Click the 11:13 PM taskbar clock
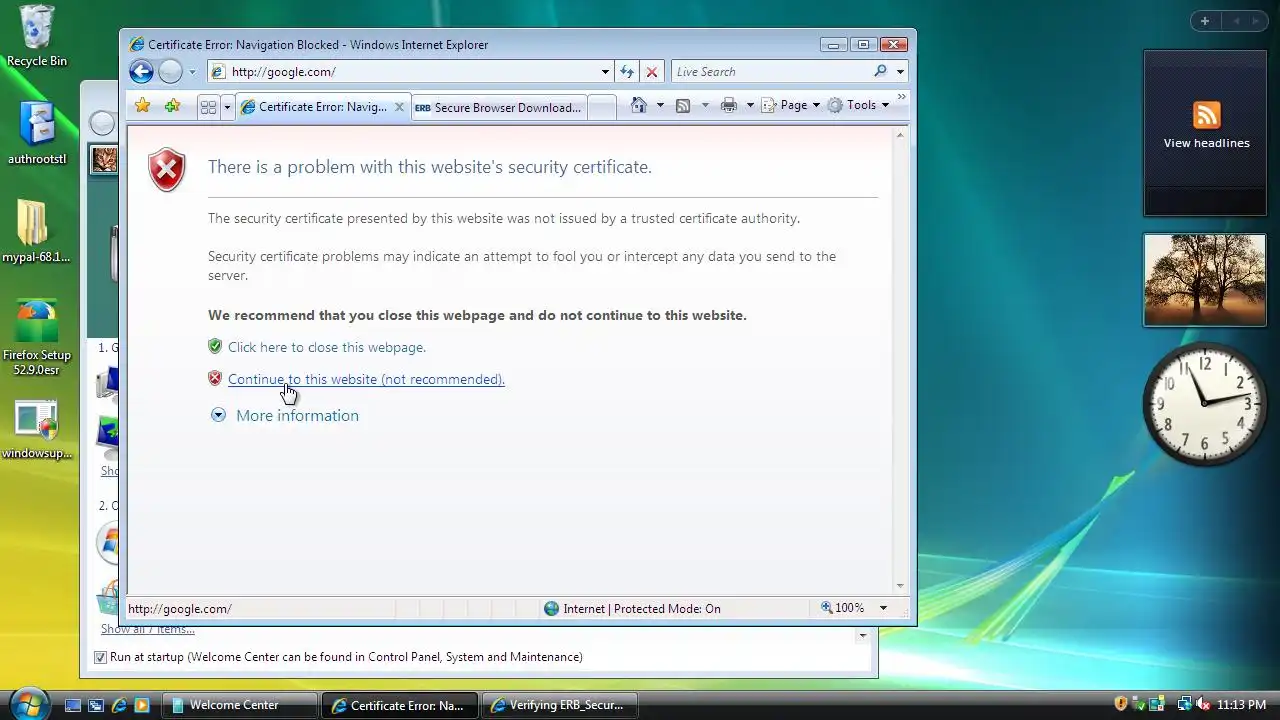The width and height of the screenshot is (1280, 720). pyautogui.click(x=1242, y=705)
